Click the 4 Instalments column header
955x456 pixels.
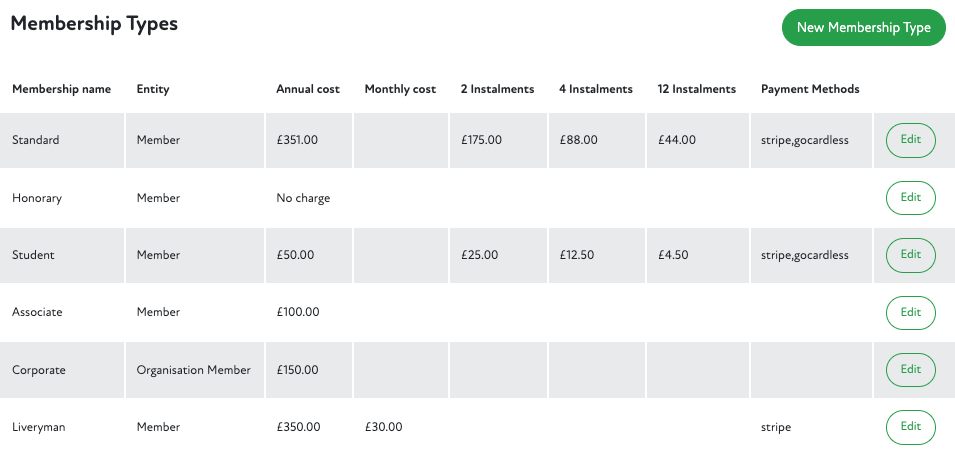[596, 89]
